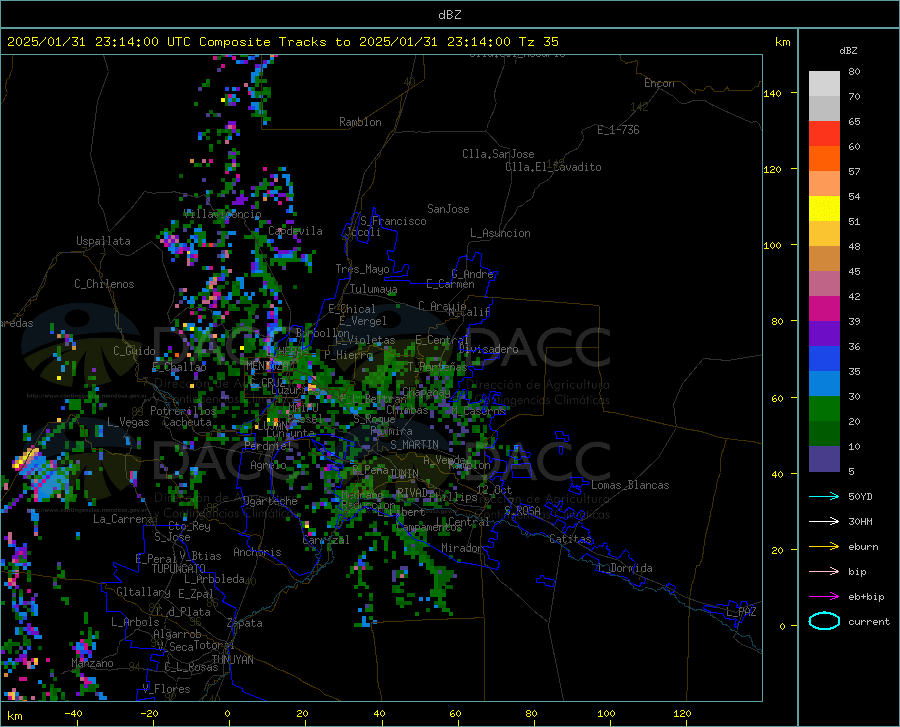Viewport: 900px width, 727px height.
Task: Click the Catitas map label
Action: click(570, 539)
